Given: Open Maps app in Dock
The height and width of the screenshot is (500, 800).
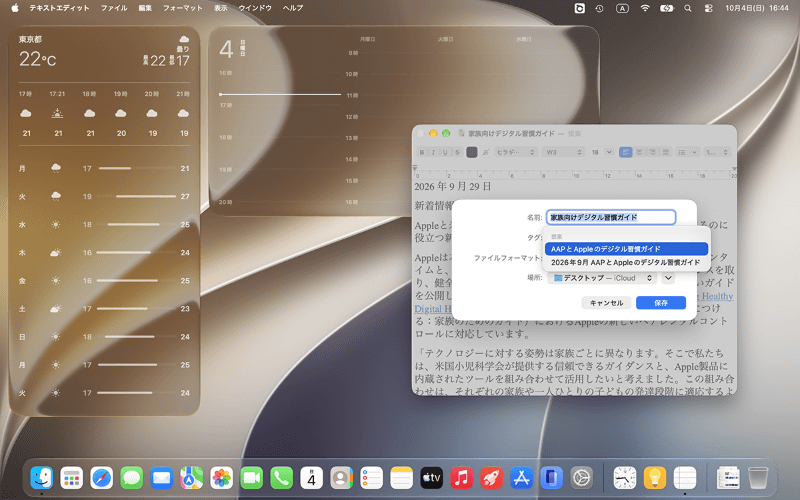Looking at the screenshot, I should tap(191, 478).
